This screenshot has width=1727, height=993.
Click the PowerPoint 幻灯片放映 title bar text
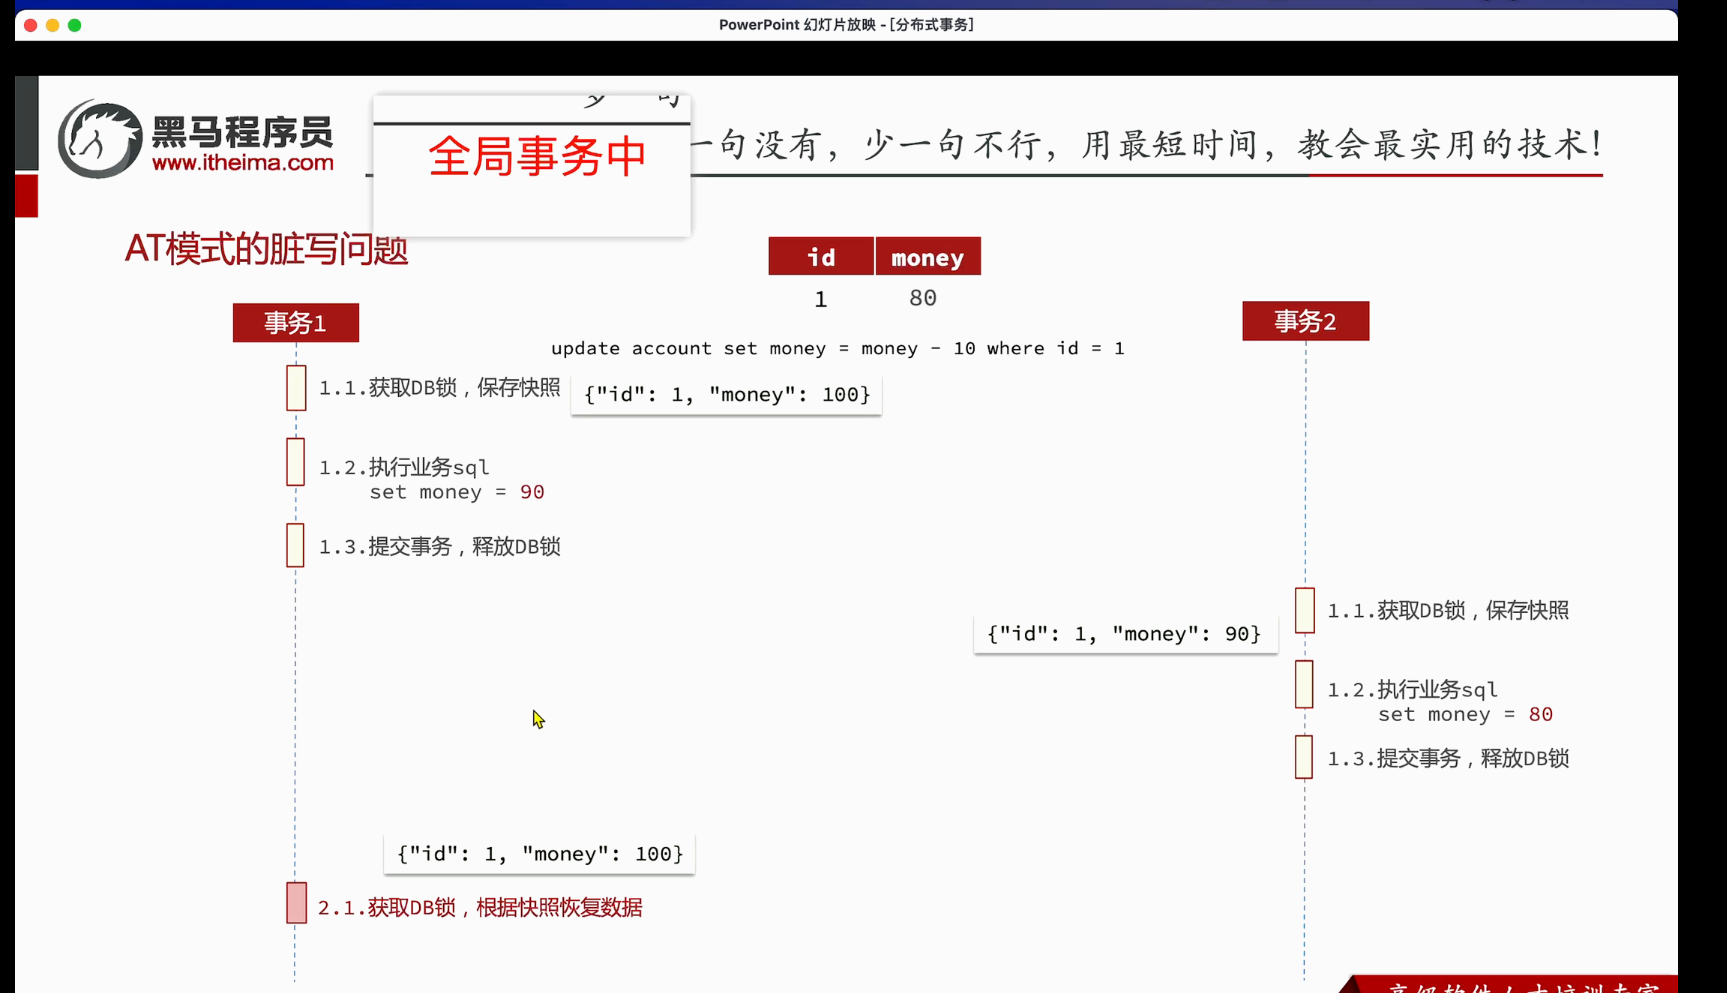click(x=847, y=24)
